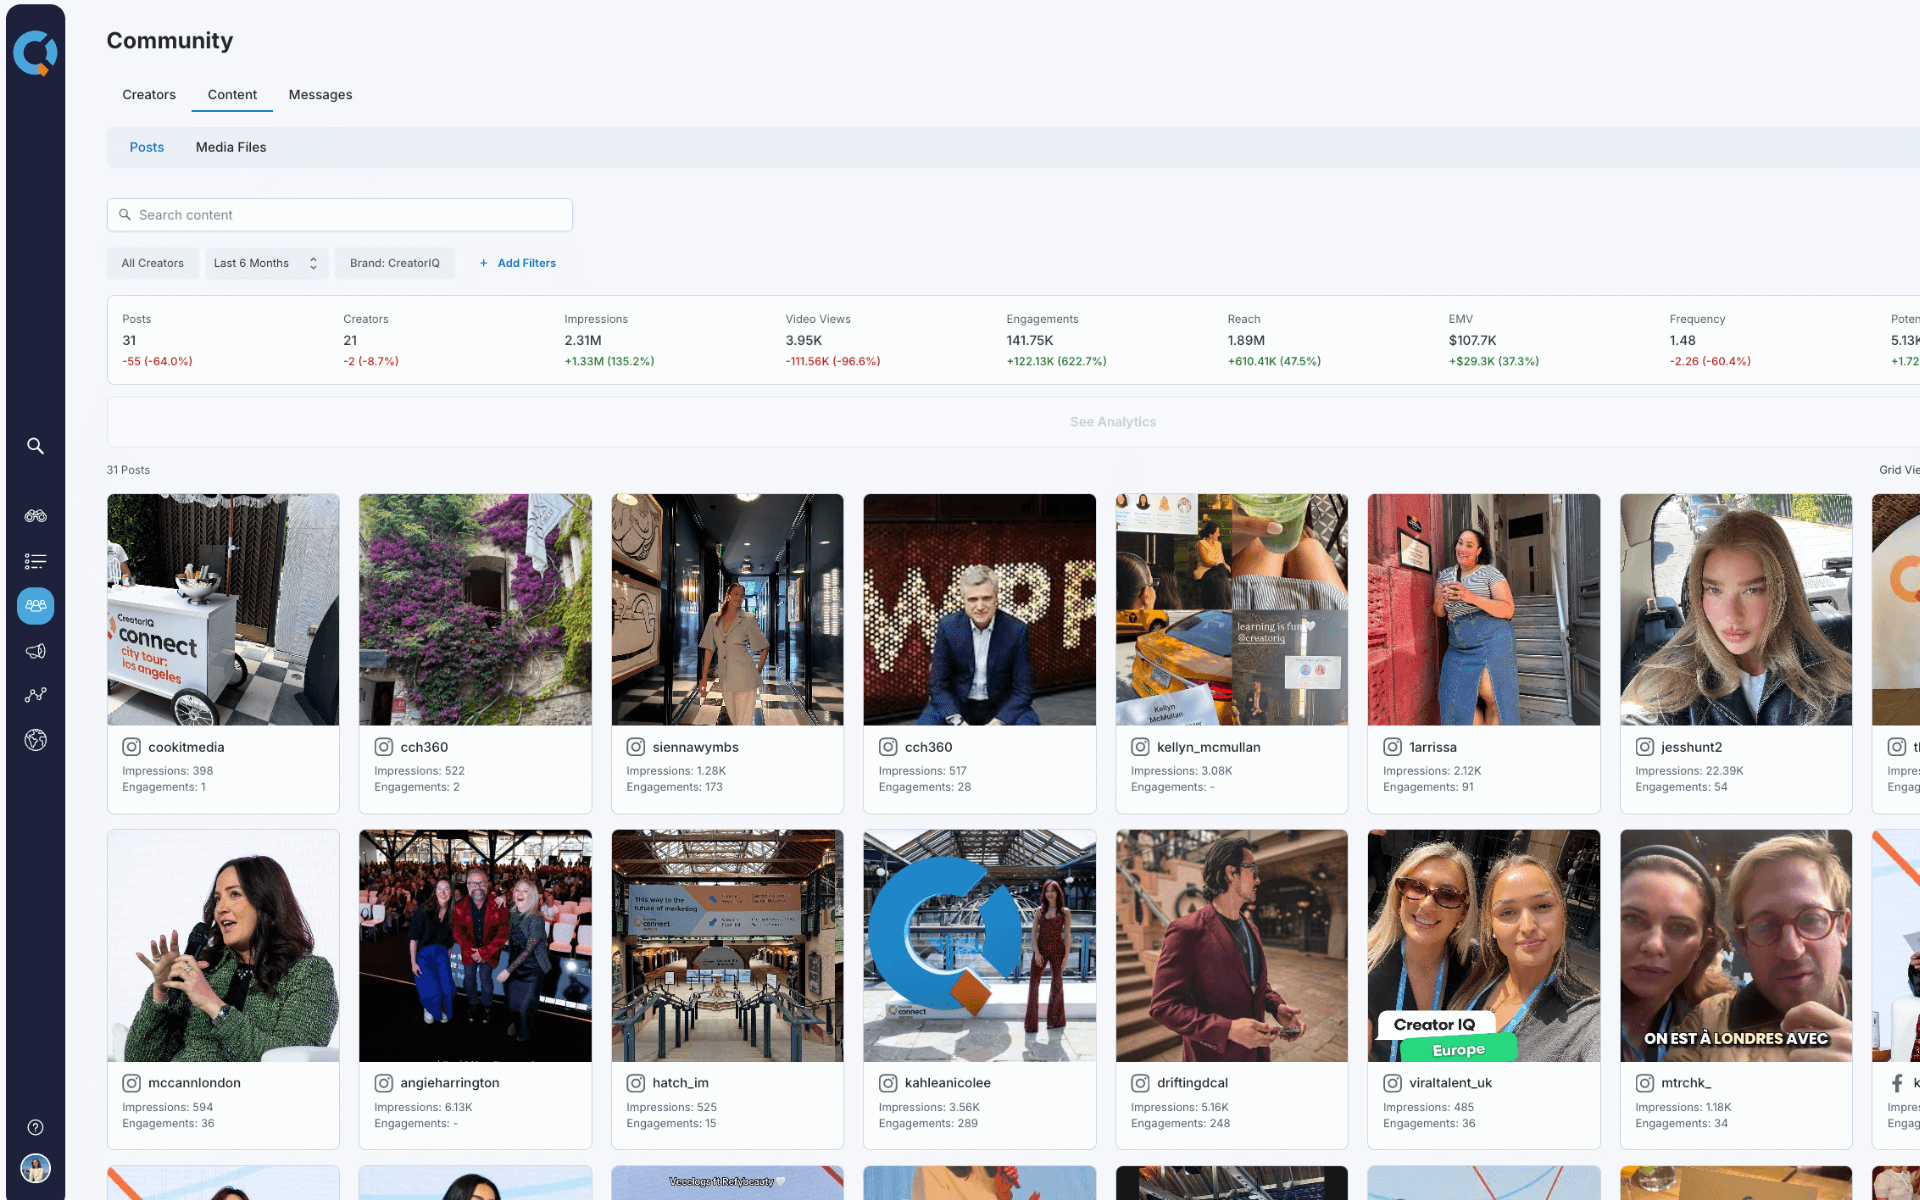
Task: Open the megaphone campaigns icon
Action: coord(35,650)
